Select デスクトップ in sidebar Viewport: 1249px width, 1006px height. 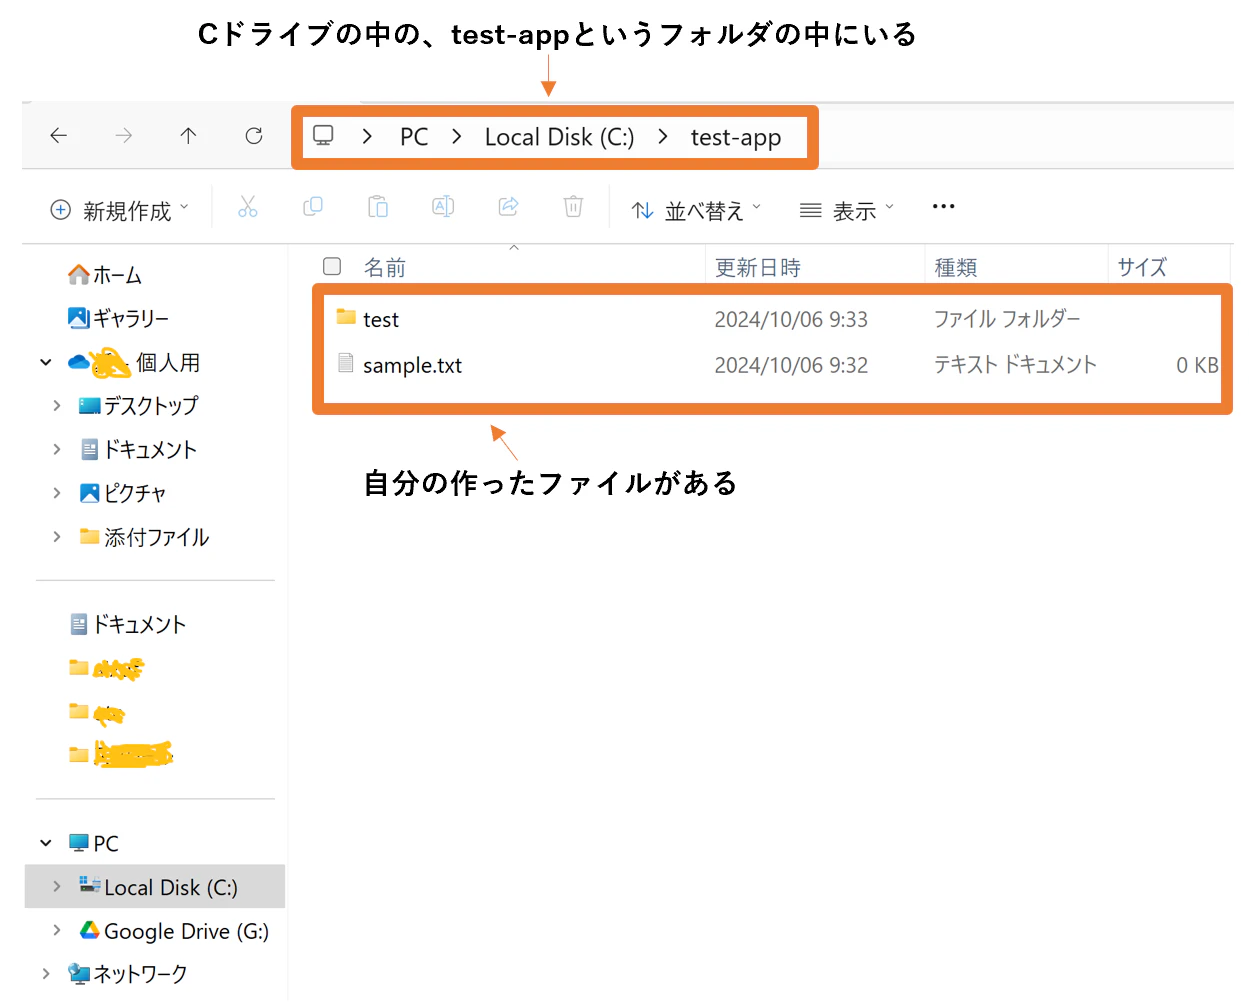coord(139,405)
